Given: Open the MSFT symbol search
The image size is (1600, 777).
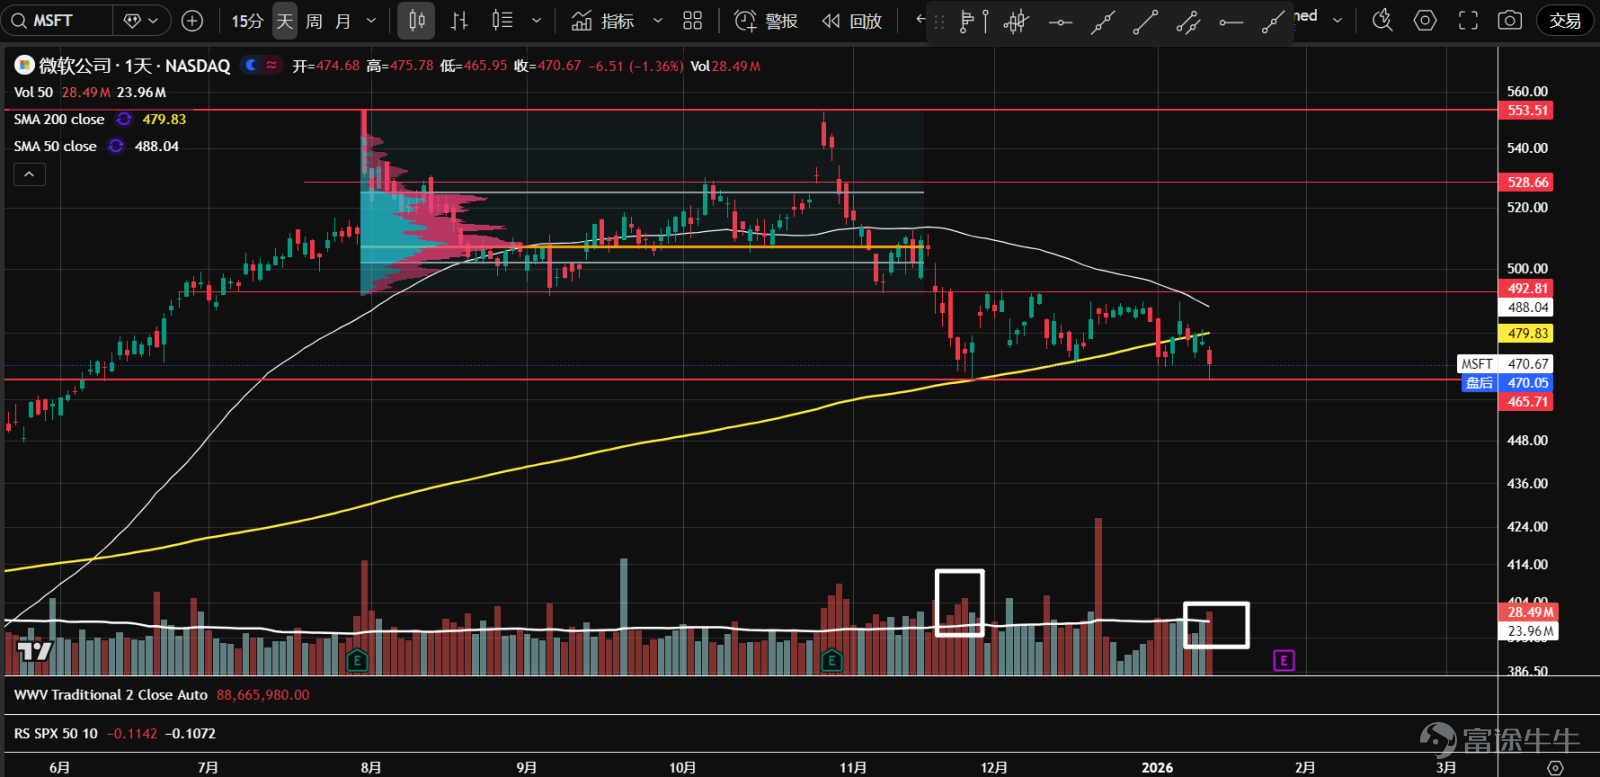Looking at the screenshot, I should (55, 20).
